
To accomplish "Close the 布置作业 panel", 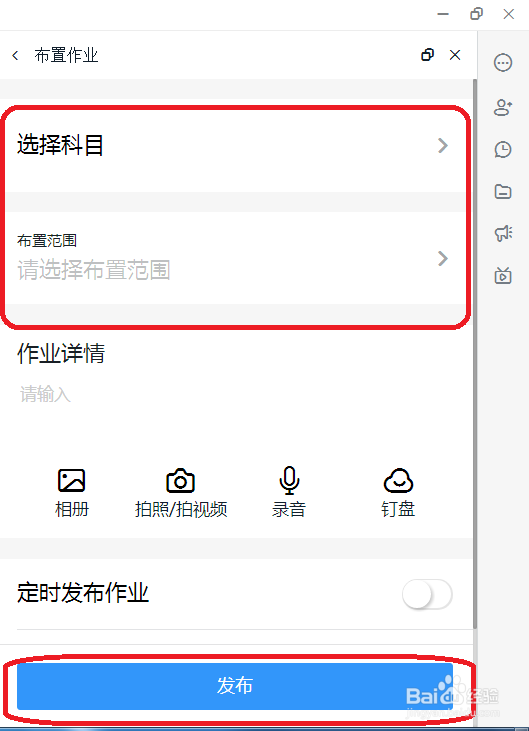I will (x=455, y=55).
